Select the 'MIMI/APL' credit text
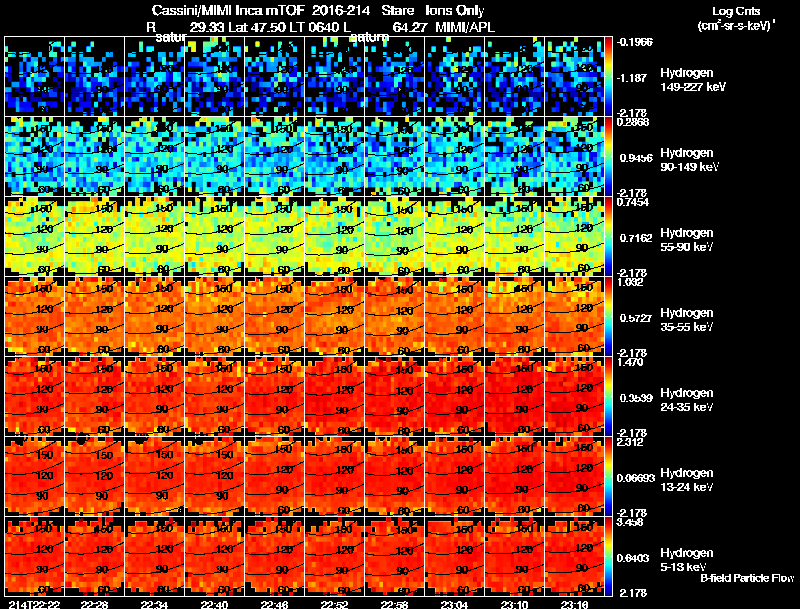 point(465,27)
